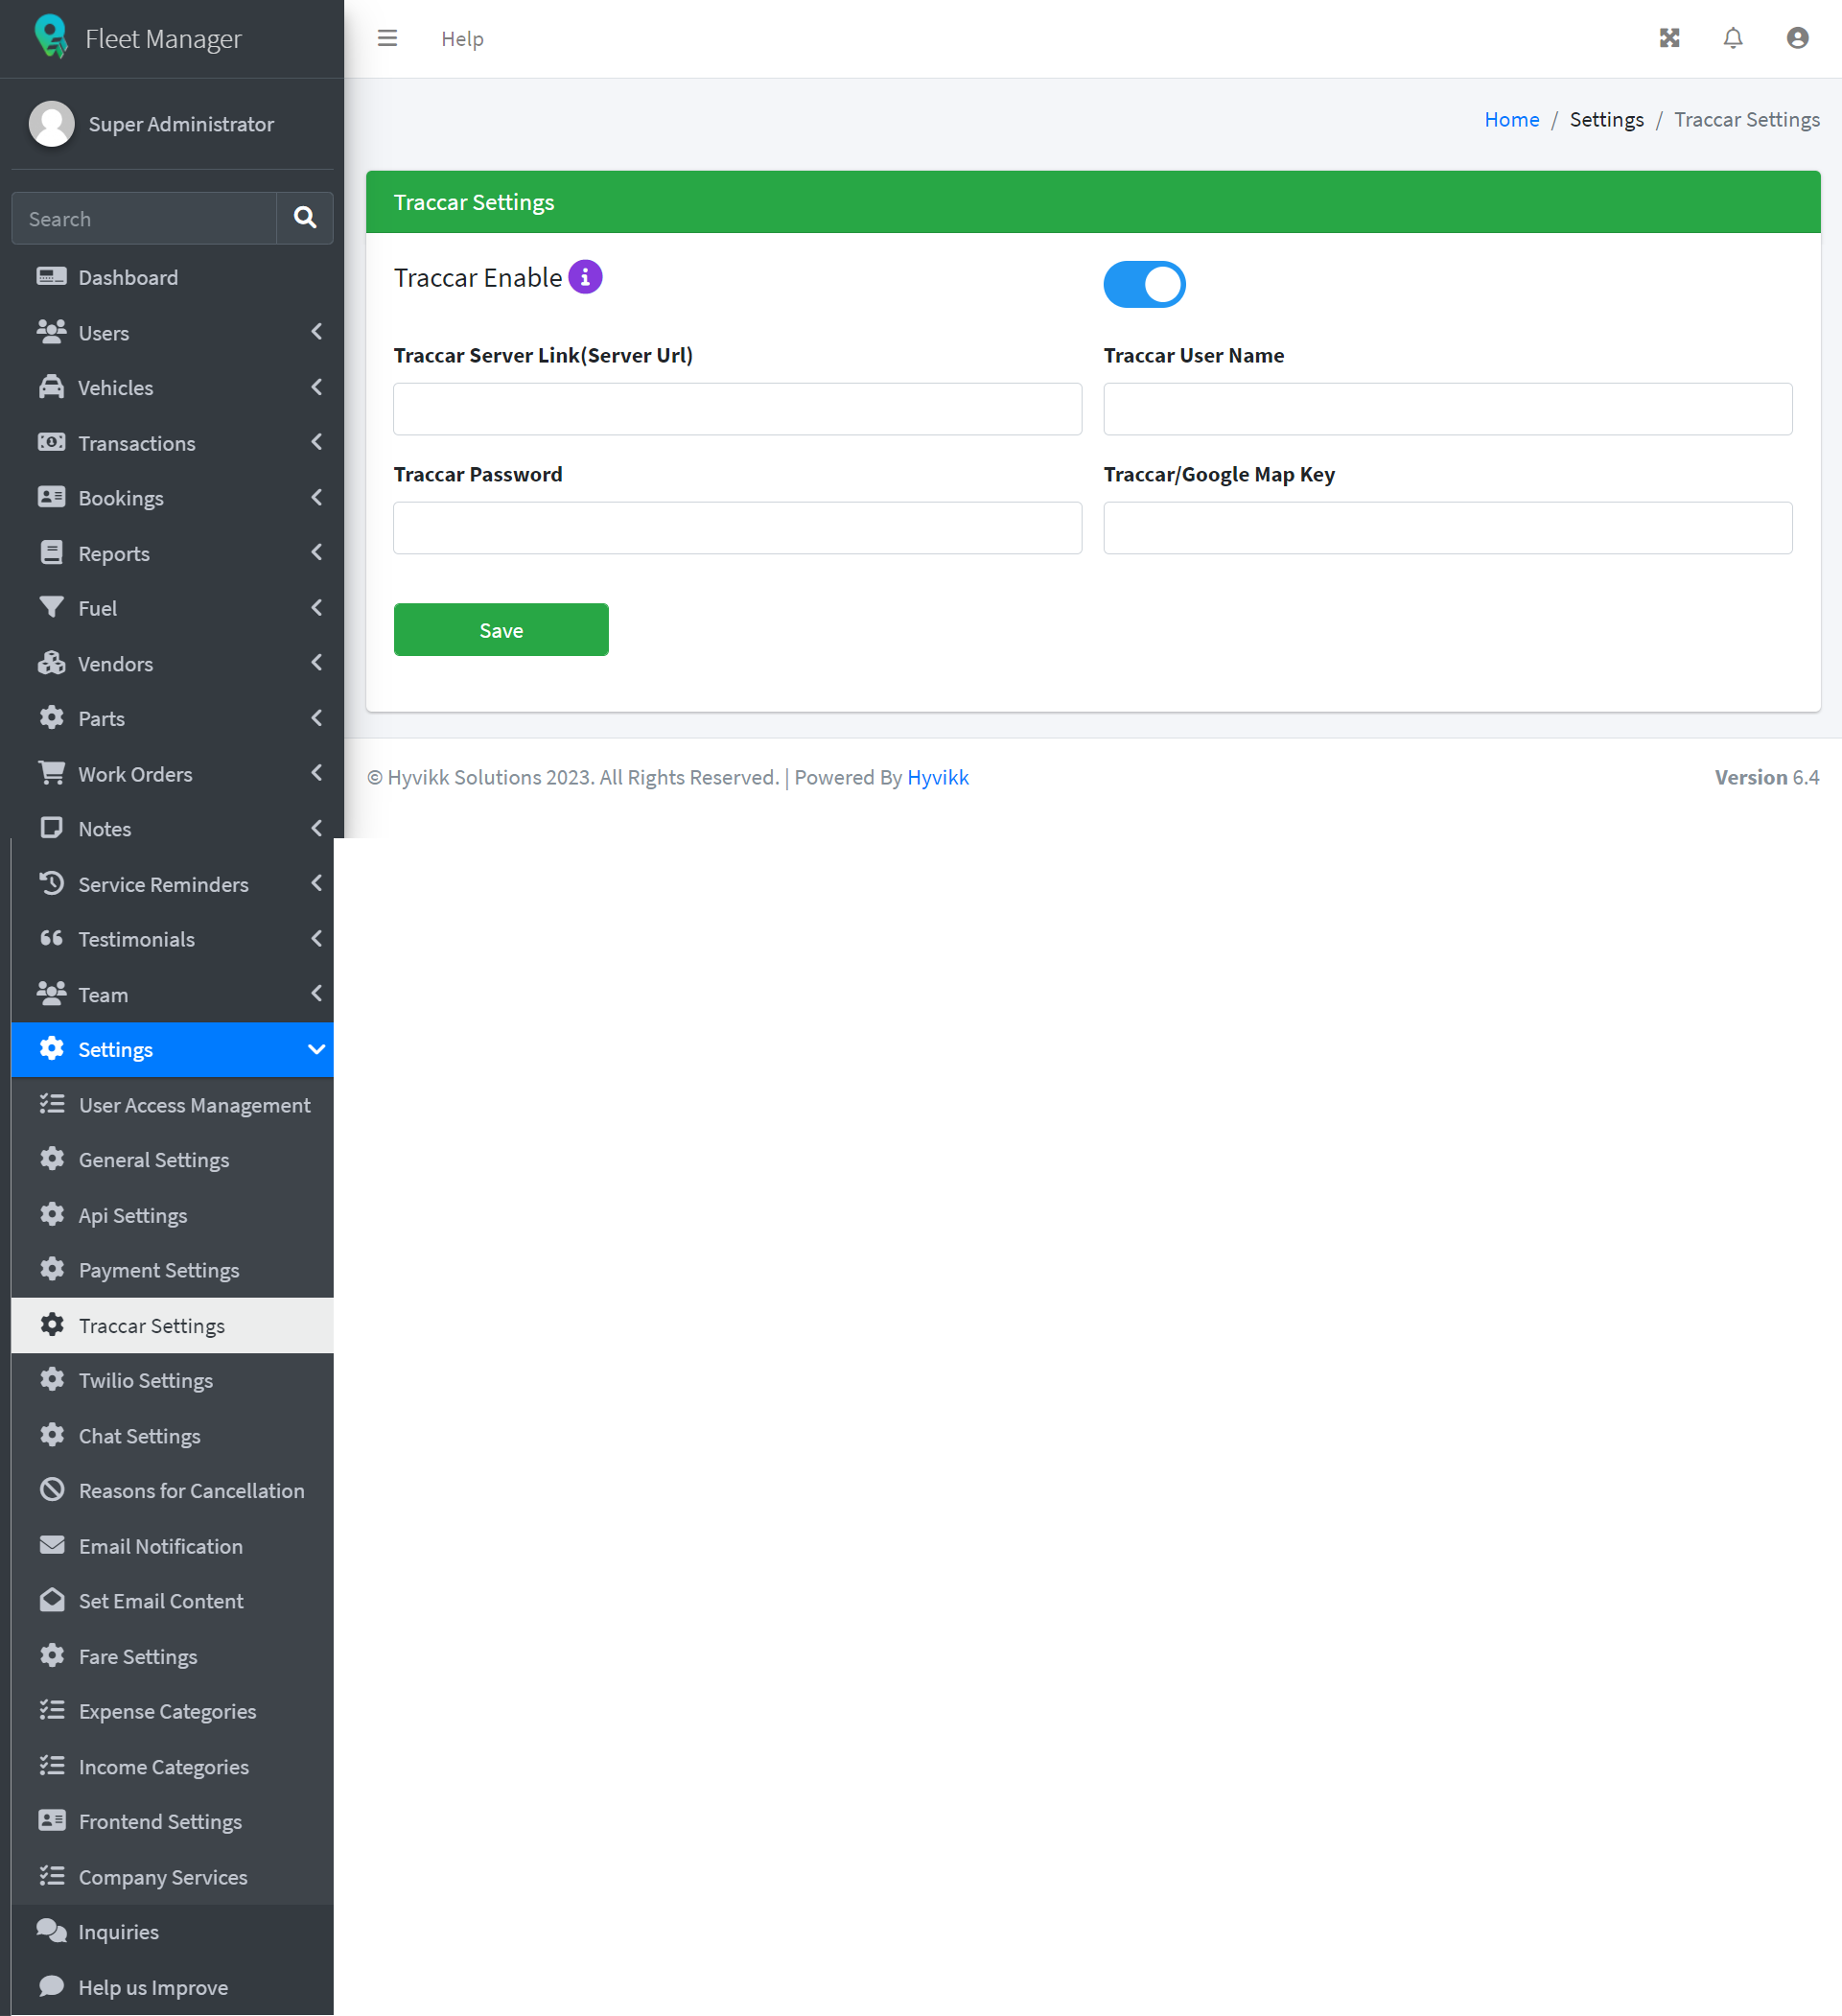Open Fare Settings submenu item

click(172, 1656)
